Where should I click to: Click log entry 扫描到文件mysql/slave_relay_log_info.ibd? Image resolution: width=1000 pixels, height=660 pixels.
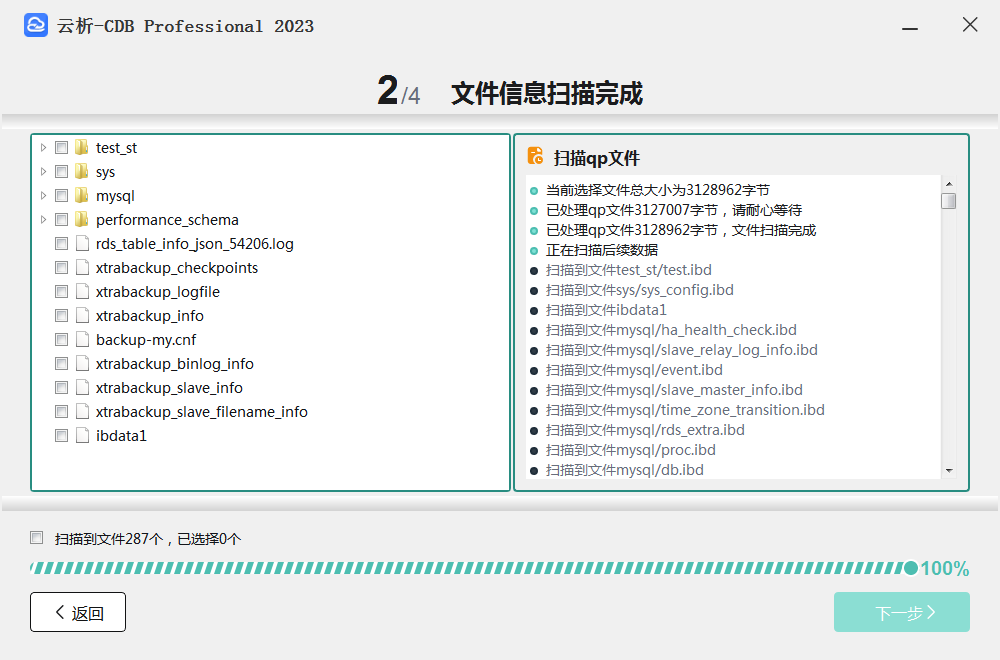point(682,350)
